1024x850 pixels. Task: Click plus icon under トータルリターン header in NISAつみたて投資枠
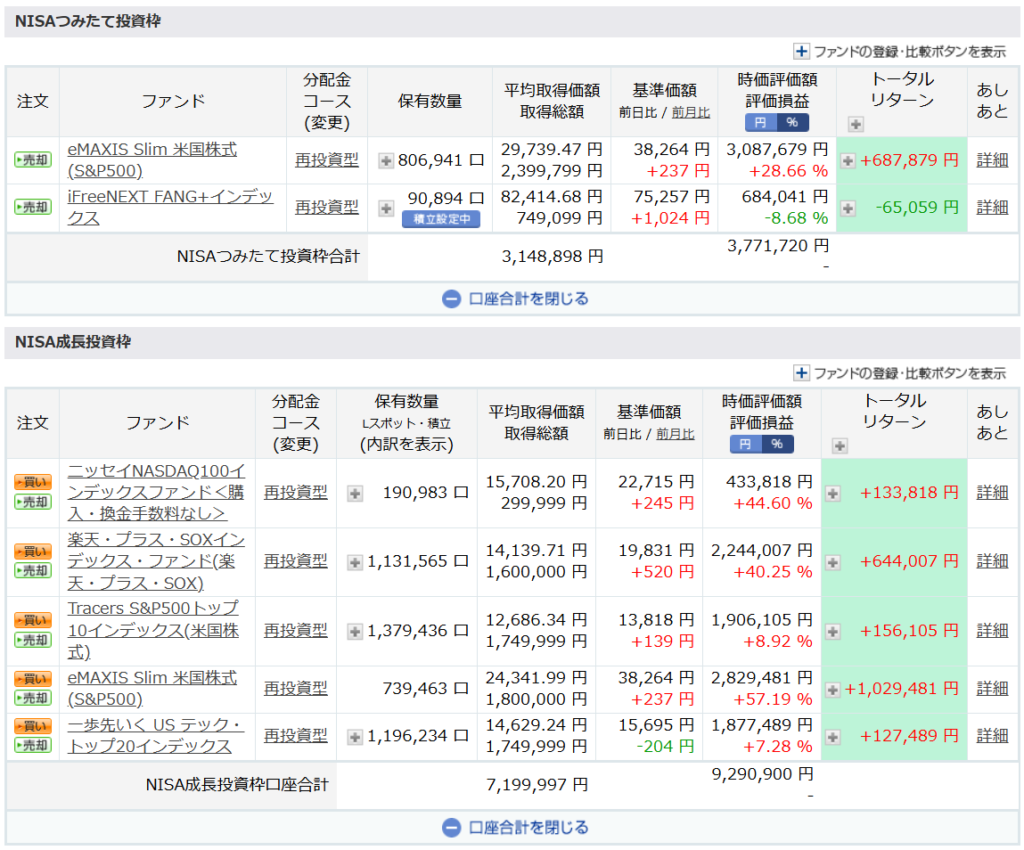point(854,124)
